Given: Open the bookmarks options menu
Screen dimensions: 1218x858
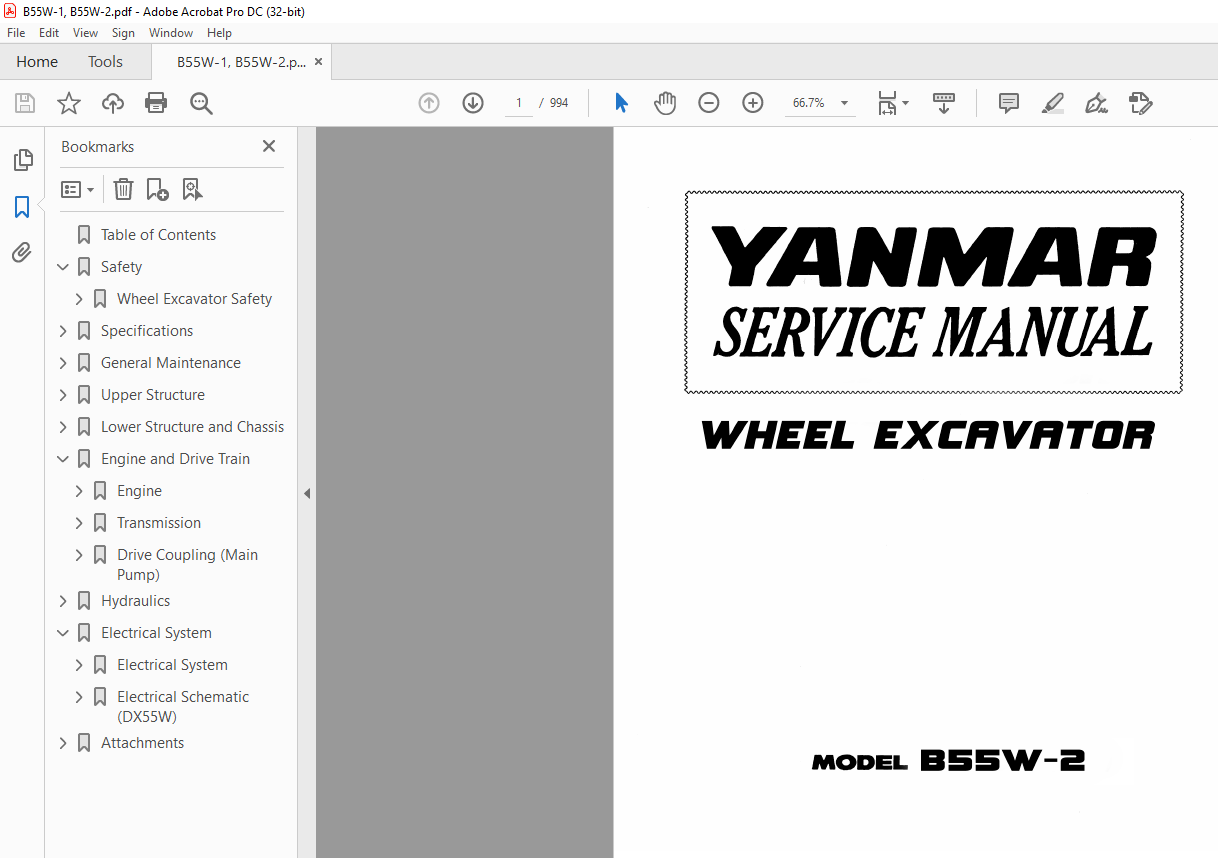Looking at the screenshot, I should [77, 189].
